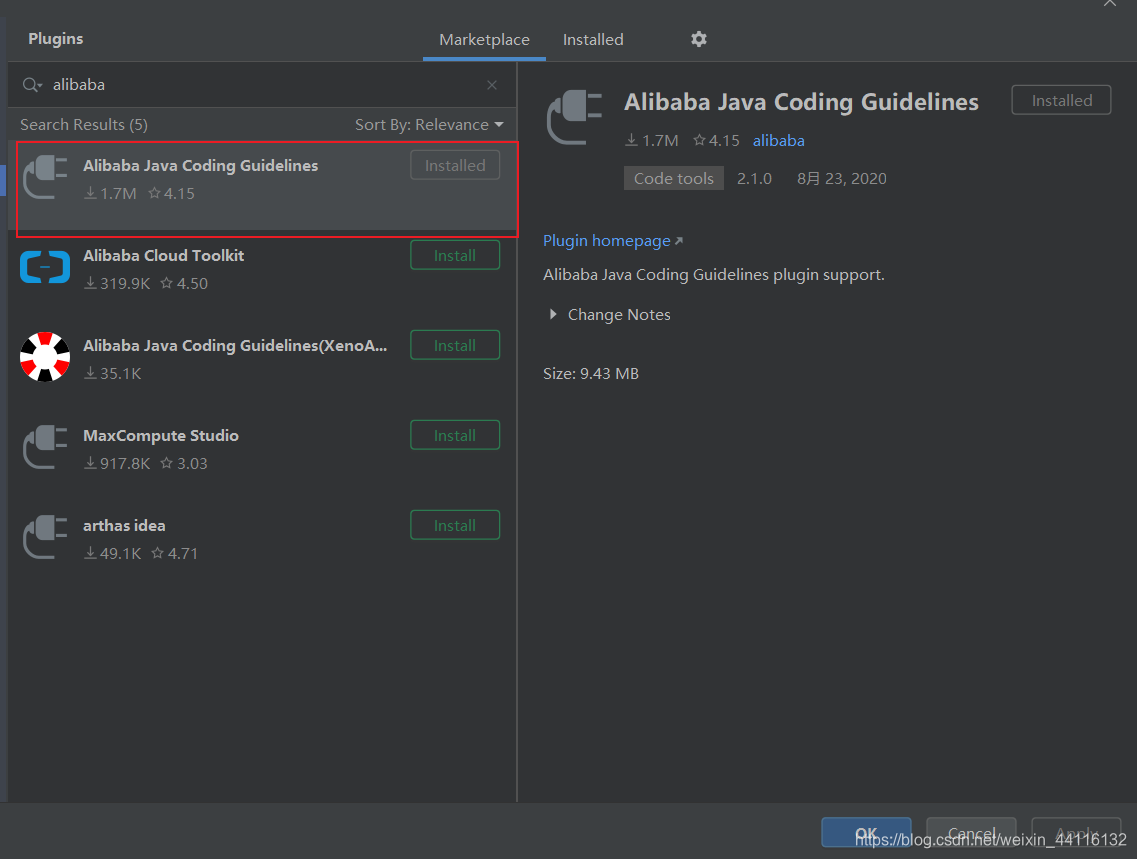
Task: Open the Sort By Relevance dropdown
Action: (429, 125)
